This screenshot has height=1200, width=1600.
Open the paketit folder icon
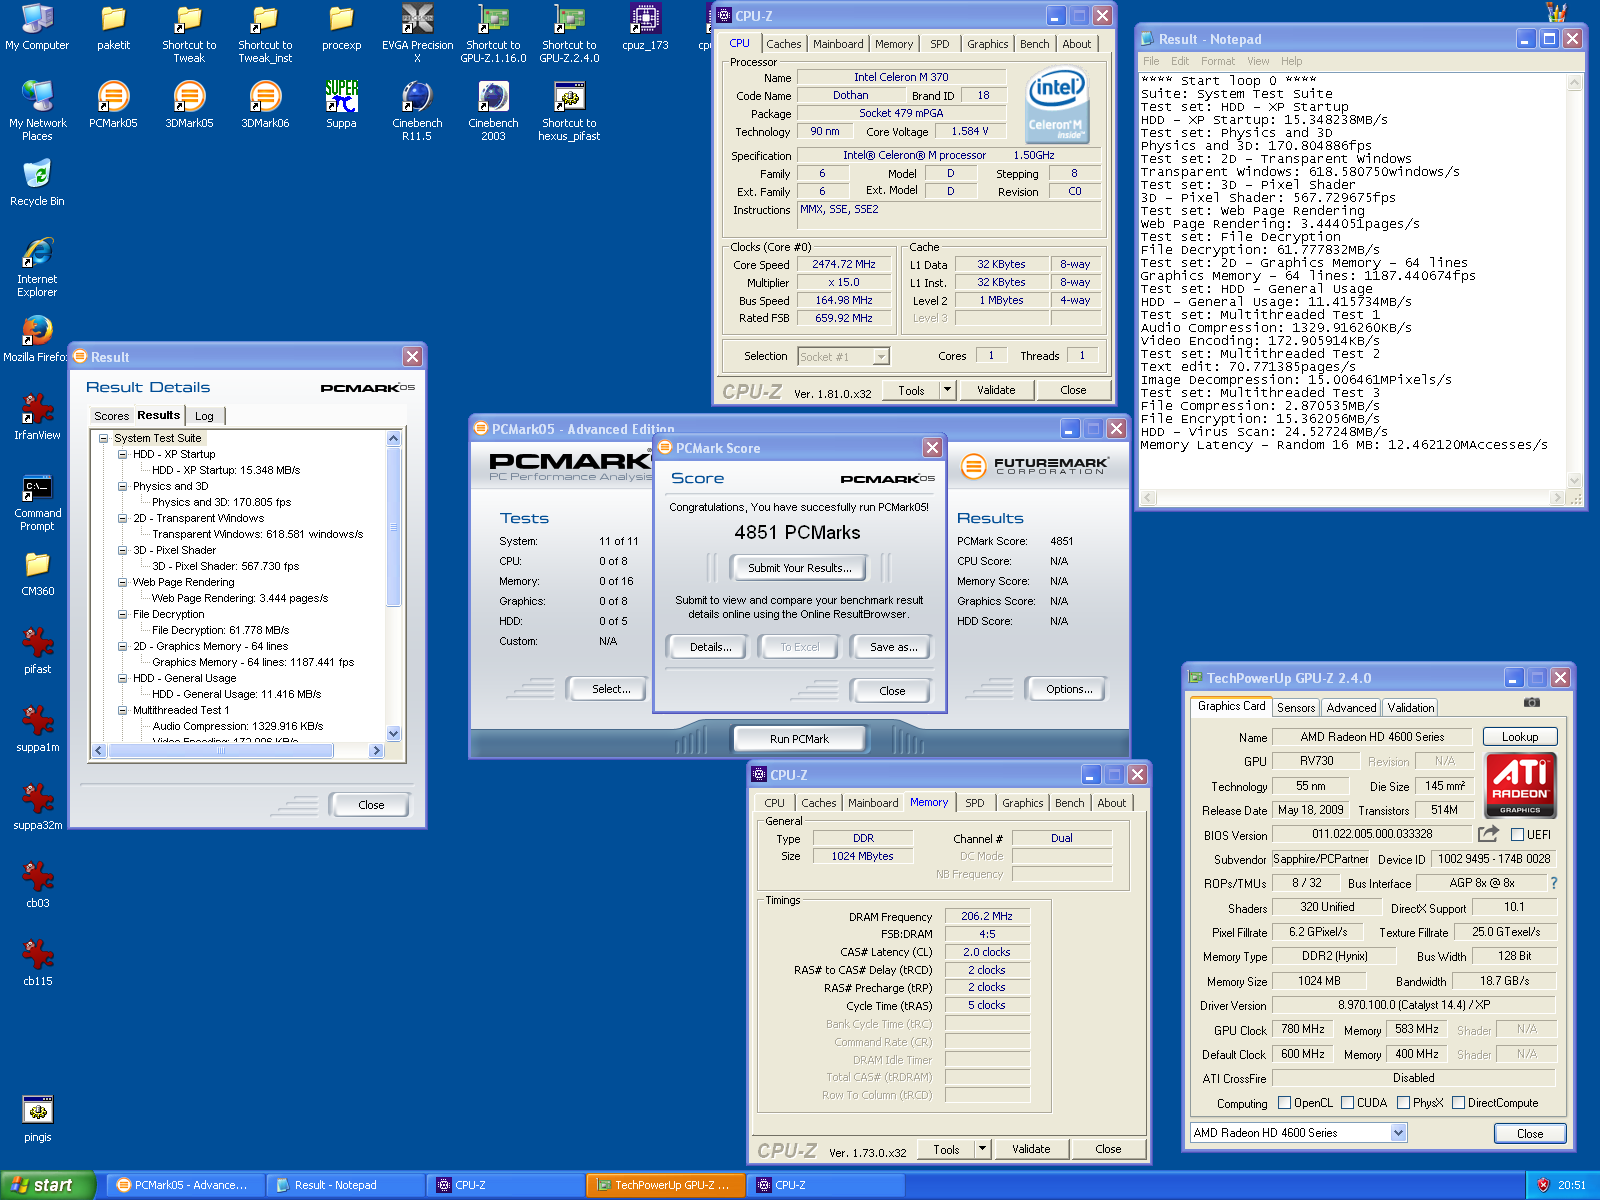[x=113, y=27]
